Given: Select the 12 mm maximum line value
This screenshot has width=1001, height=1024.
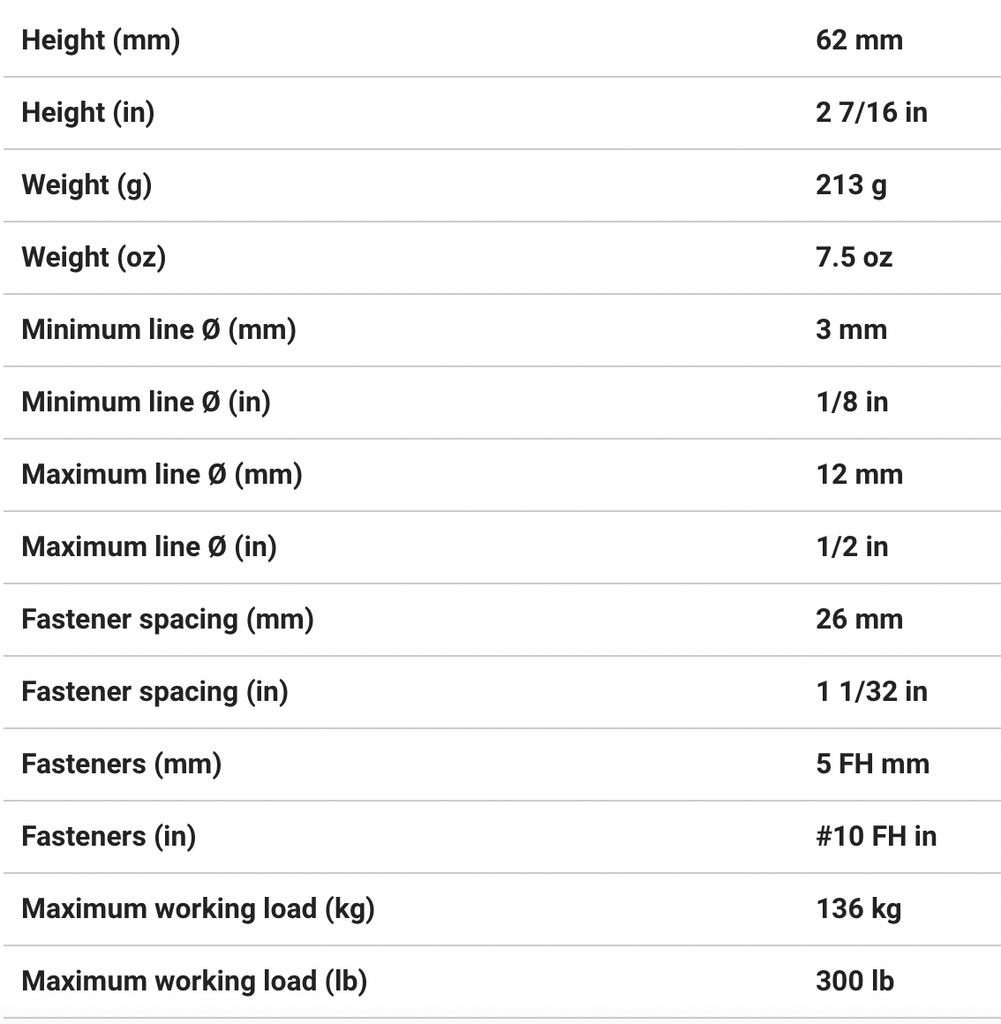Looking at the screenshot, I should (x=859, y=474).
